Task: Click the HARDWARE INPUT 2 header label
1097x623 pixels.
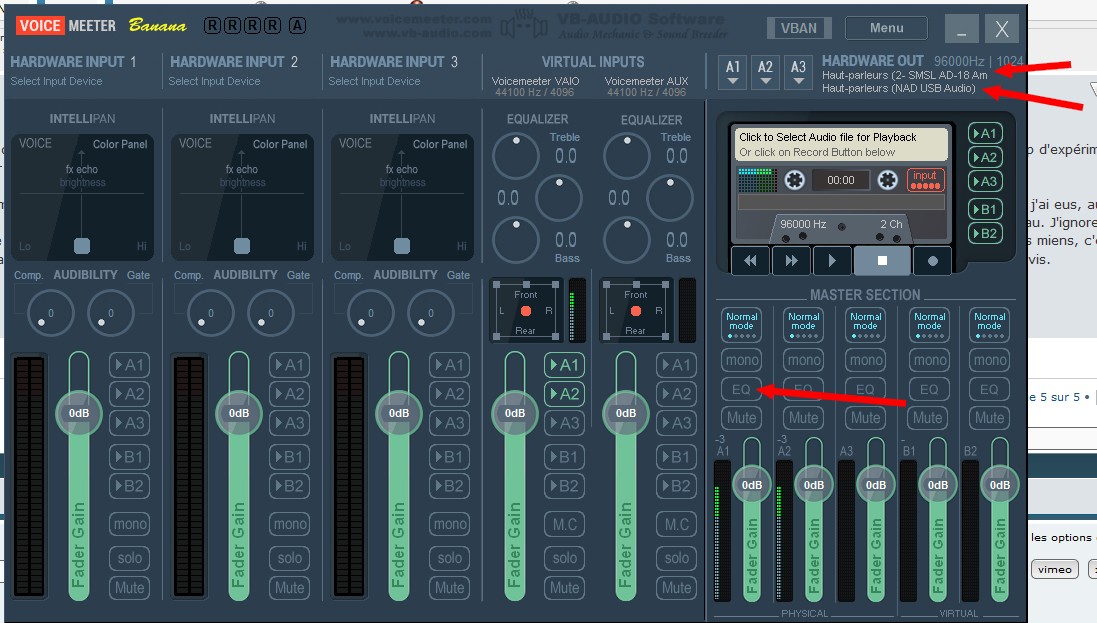Action: 234,62
